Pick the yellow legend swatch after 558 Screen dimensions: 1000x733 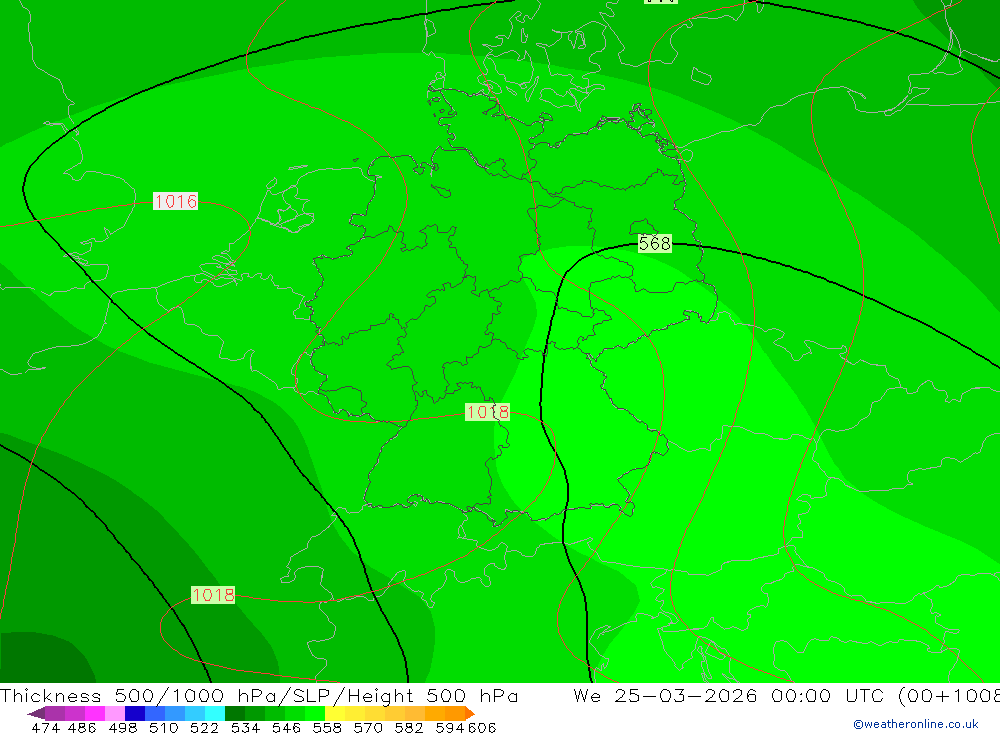(335, 713)
